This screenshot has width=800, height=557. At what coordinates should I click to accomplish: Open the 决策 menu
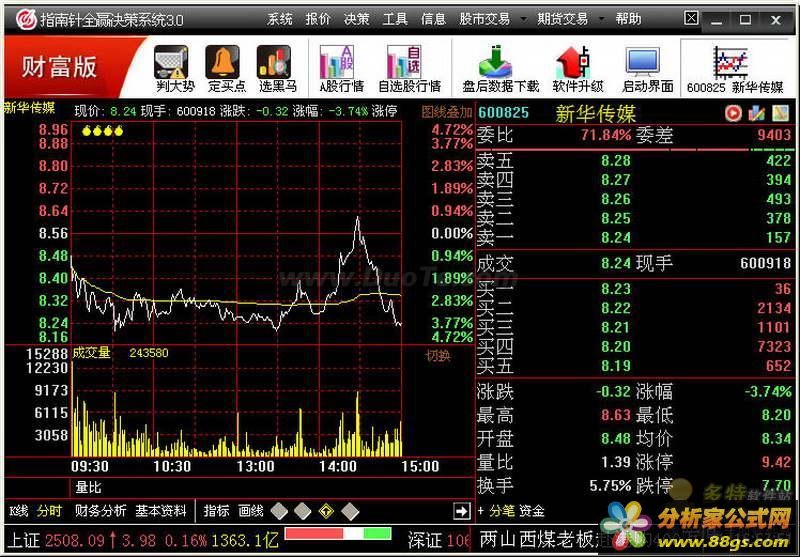coord(356,19)
